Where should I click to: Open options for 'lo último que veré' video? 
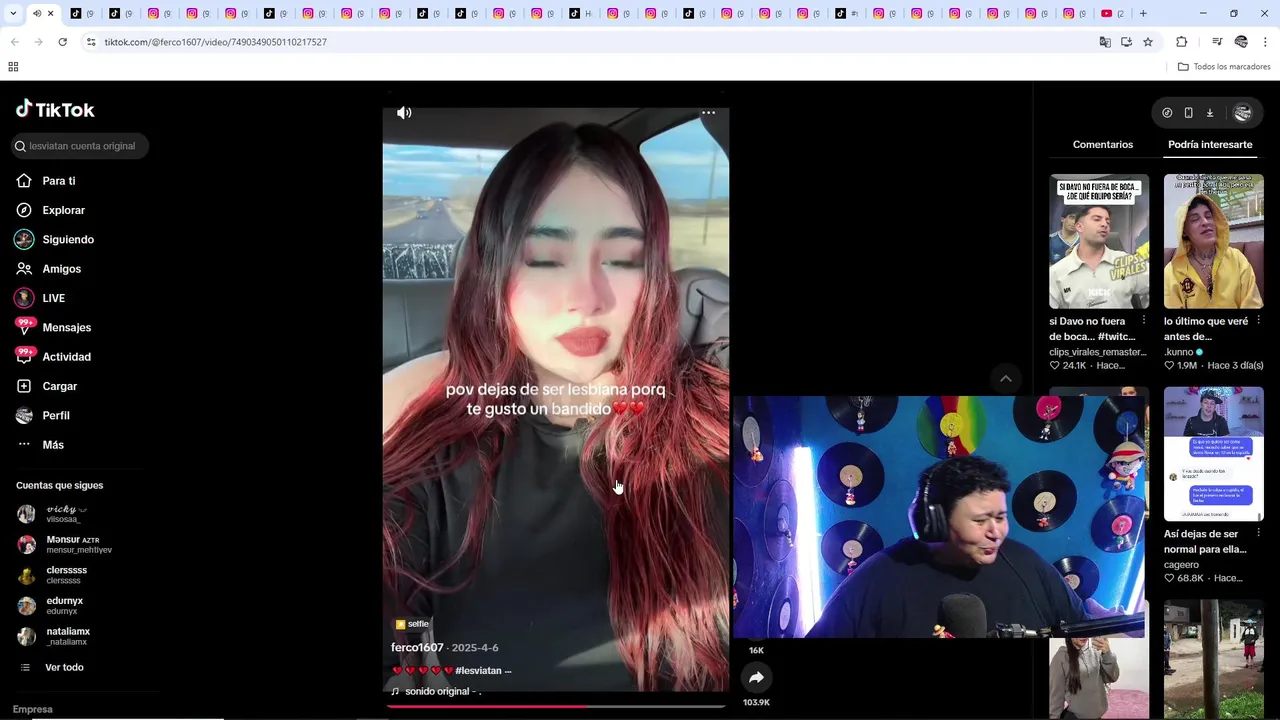click(1258, 321)
